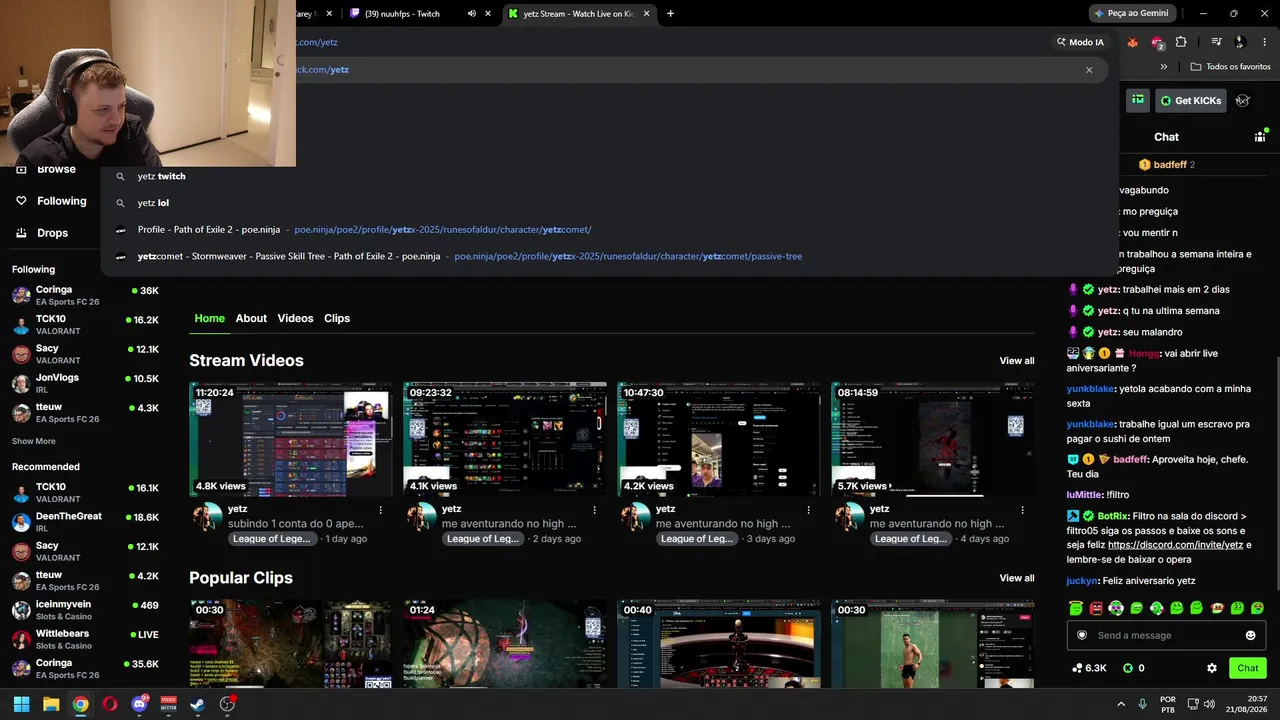The width and height of the screenshot is (1280, 720).
Task: Open the yetzcomet Passive Skill Tree suggestion
Action: click(x=608, y=257)
